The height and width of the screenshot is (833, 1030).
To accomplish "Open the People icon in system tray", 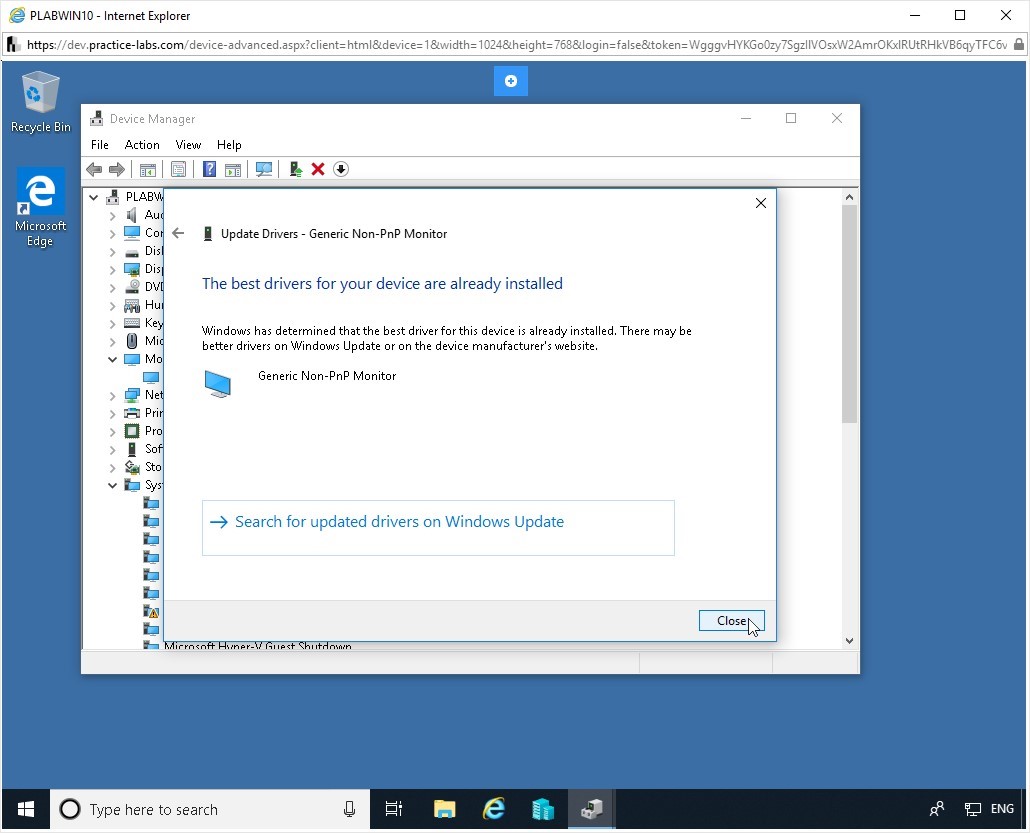I will [x=937, y=809].
